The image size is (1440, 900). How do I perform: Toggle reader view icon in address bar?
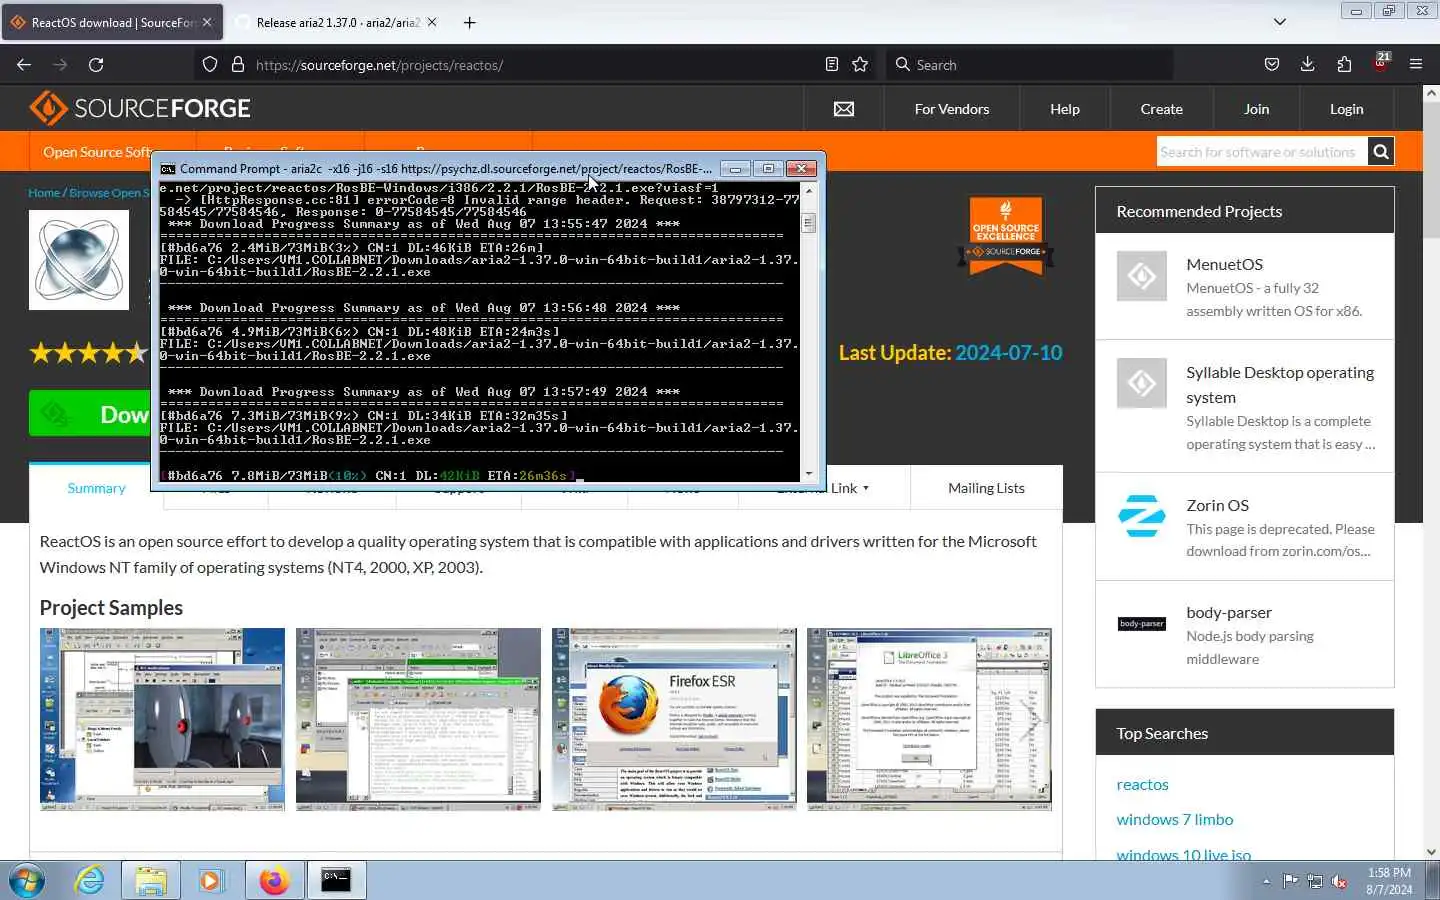click(x=832, y=64)
